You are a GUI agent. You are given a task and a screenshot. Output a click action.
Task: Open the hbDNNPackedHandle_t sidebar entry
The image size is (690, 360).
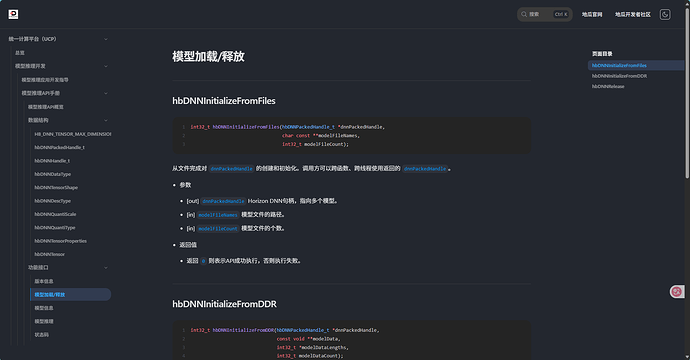pos(59,147)
